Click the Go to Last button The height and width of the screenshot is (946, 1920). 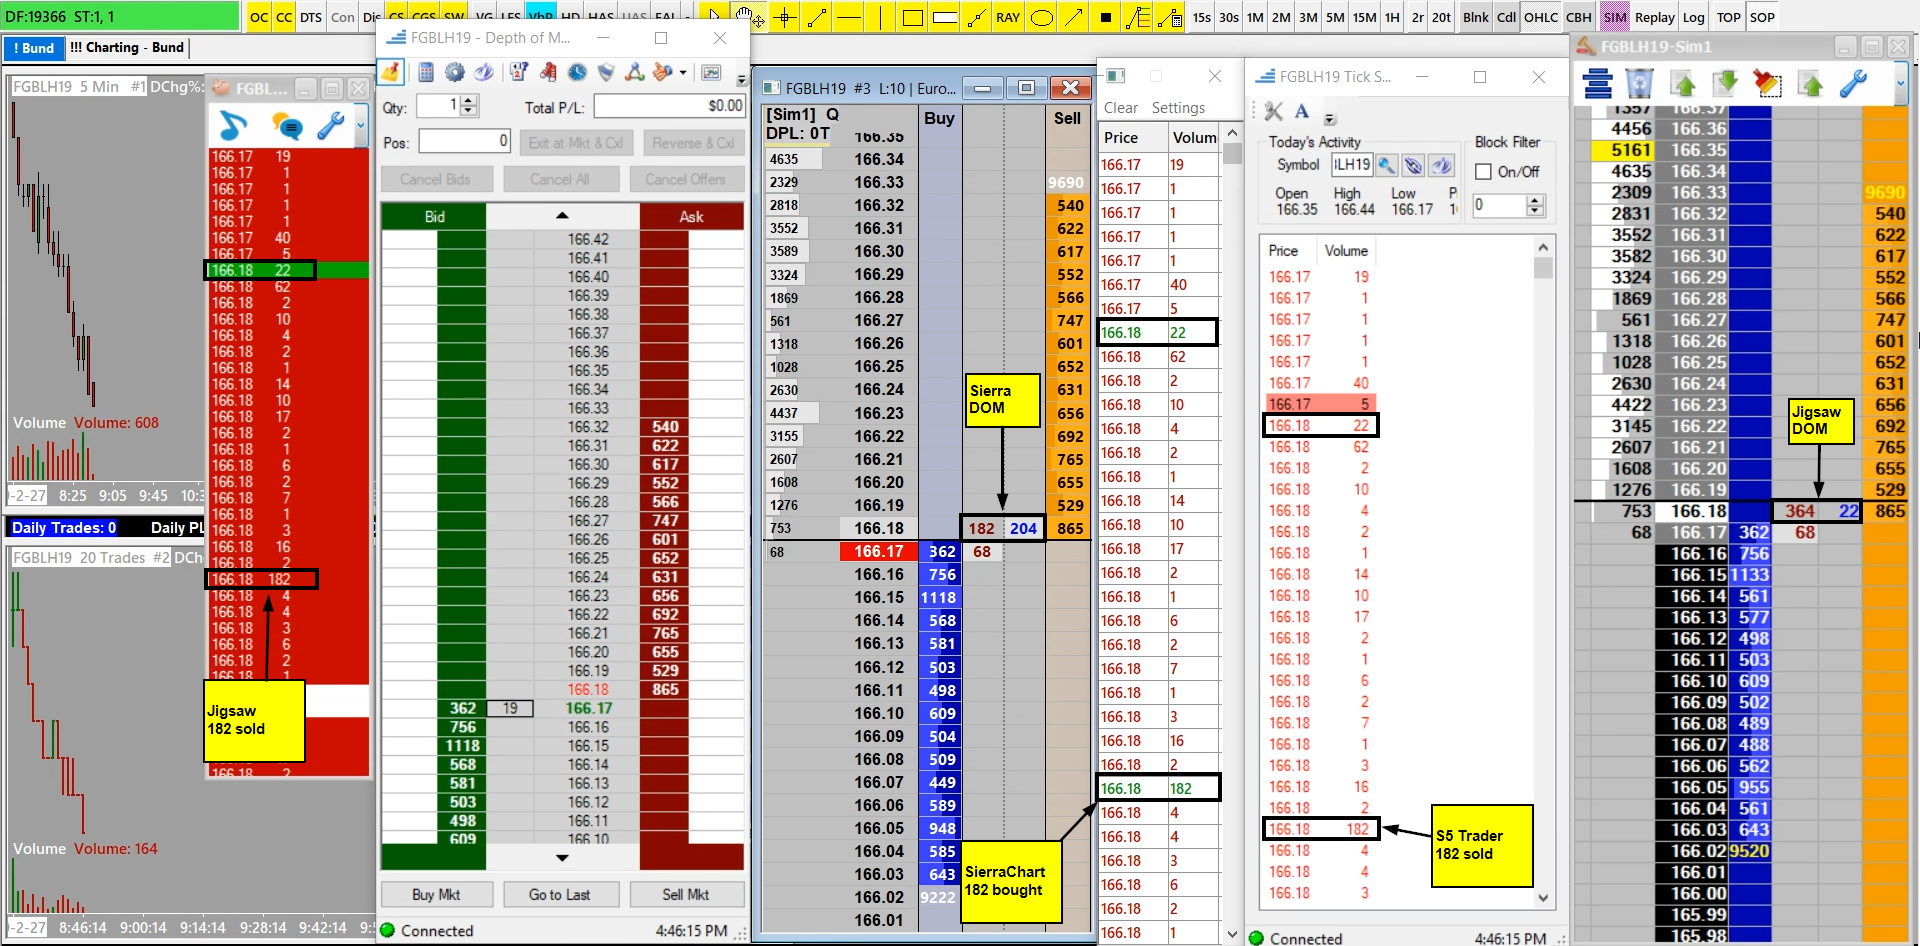click(x=560, y=894)
